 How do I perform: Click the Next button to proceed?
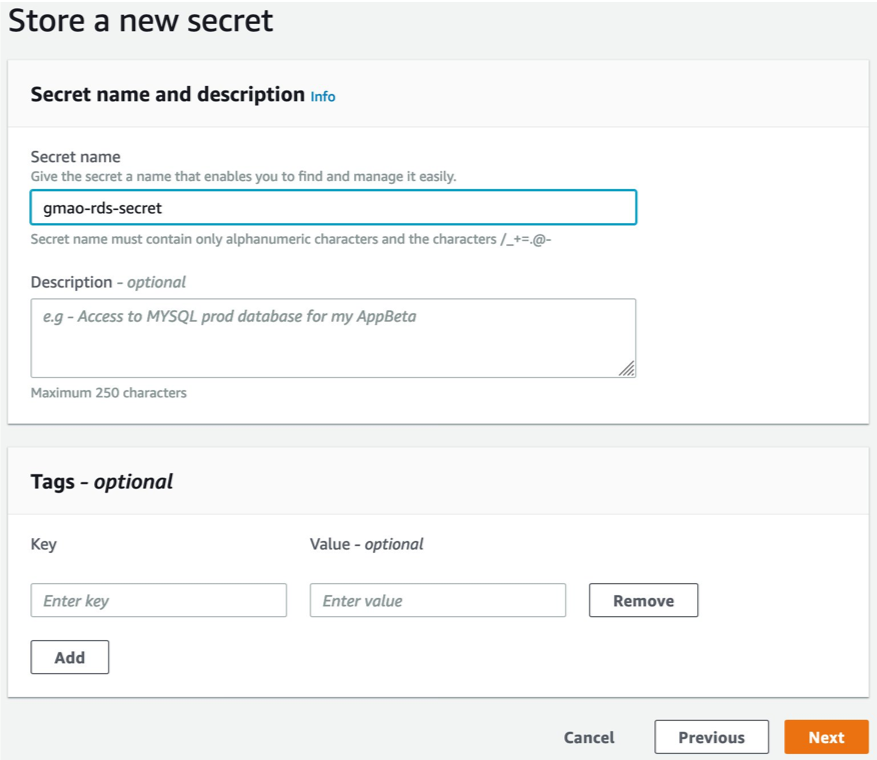(826, 737)
